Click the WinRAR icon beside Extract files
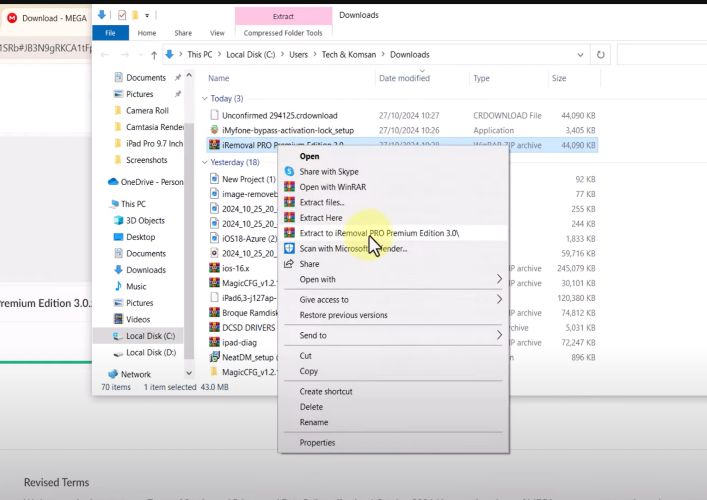The image size is (707, 500). [289, 202]
